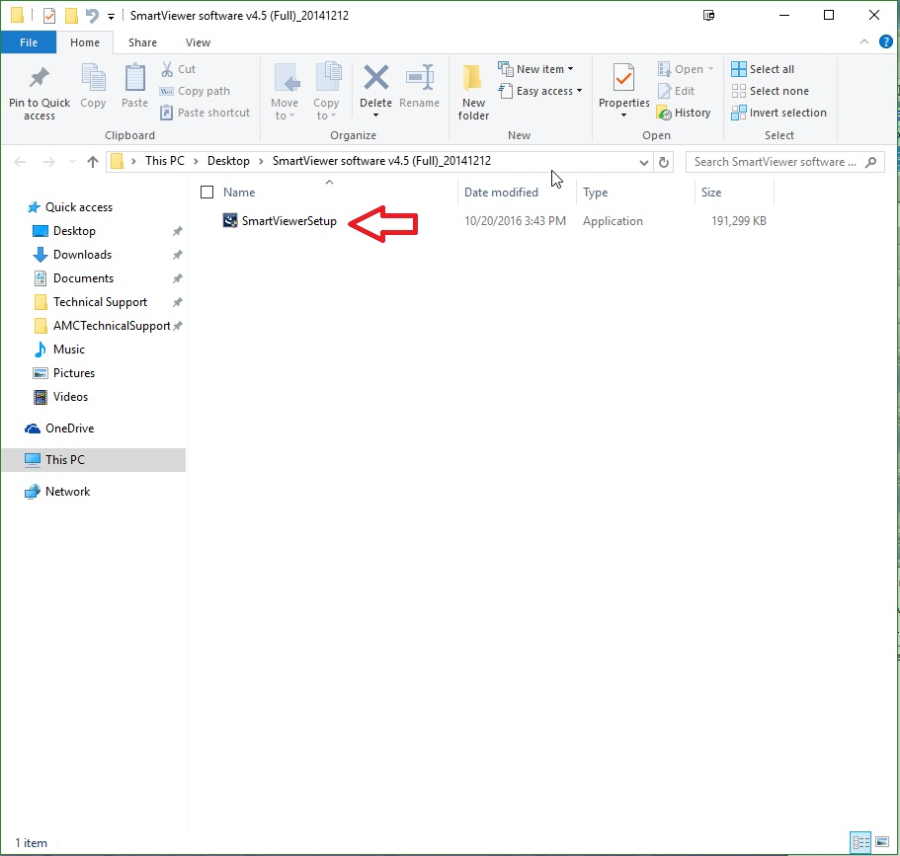Open Downloads in Quick access
Image resolution: width=900 pixels, height=856 pixels.
click(82, 254)
